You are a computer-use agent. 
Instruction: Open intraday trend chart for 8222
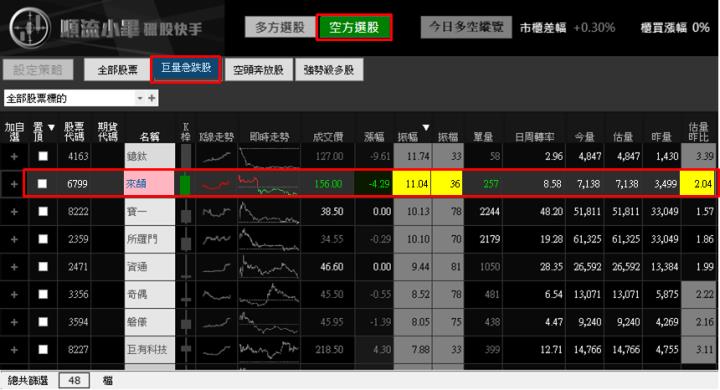(269, 213)
